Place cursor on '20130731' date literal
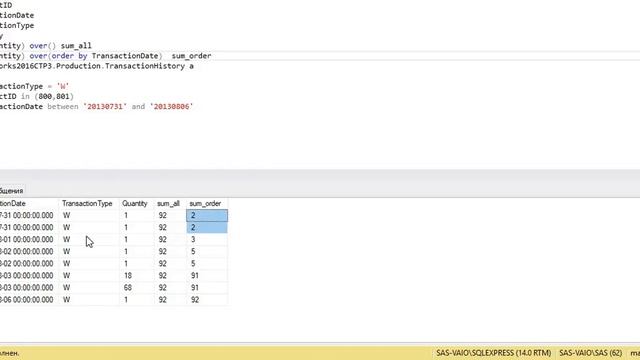This screenshot has height=360, width=640. [105, 107]
